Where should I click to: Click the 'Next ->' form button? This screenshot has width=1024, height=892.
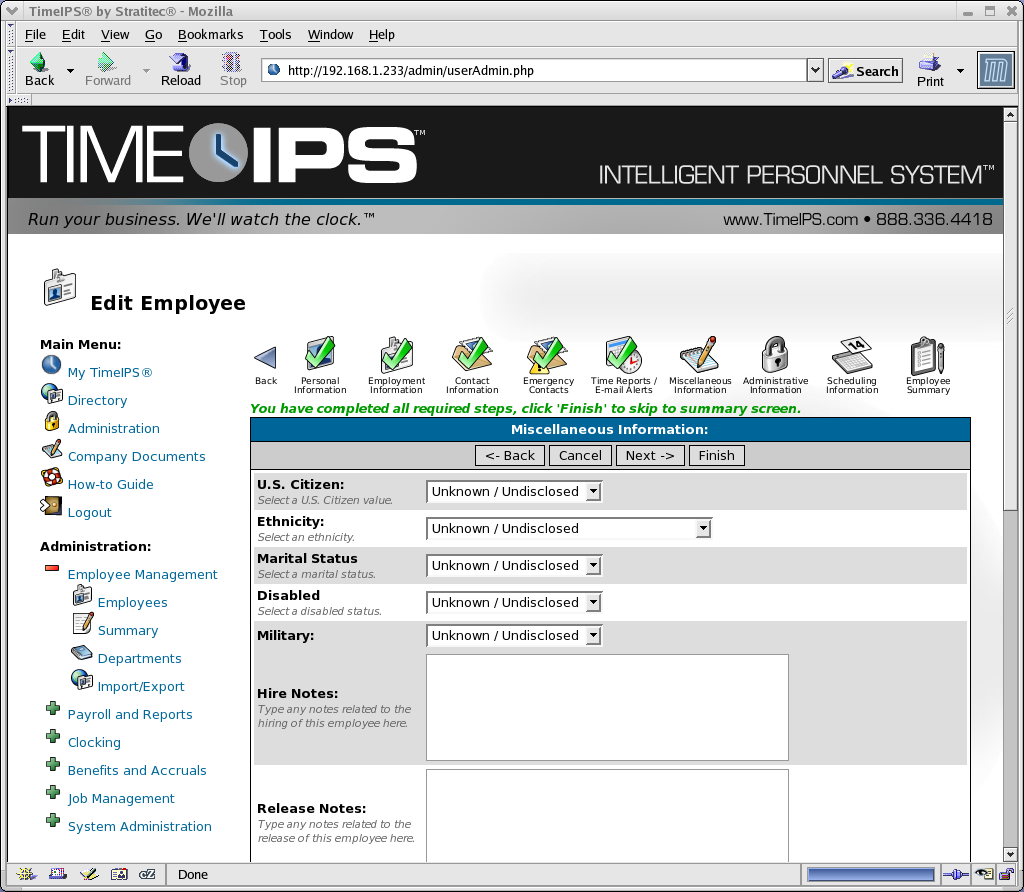click(x=650, y=455)
